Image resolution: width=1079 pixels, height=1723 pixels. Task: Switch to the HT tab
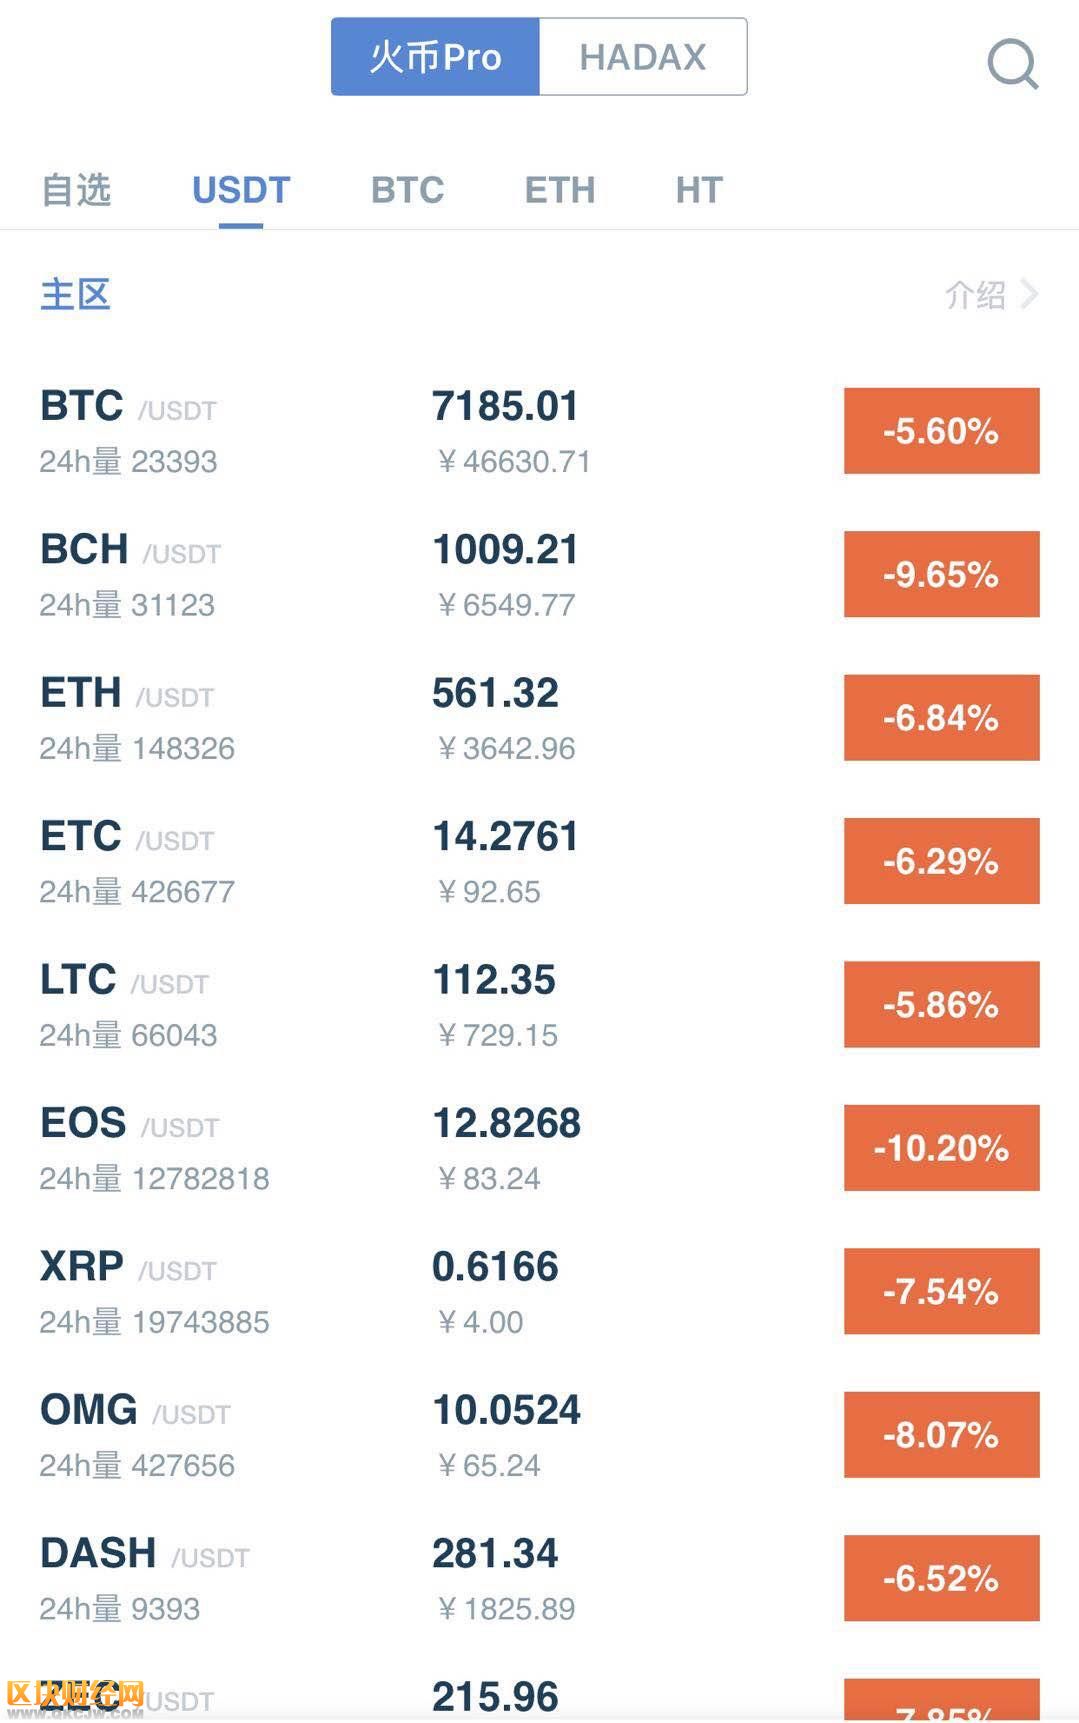pos(699,190)
